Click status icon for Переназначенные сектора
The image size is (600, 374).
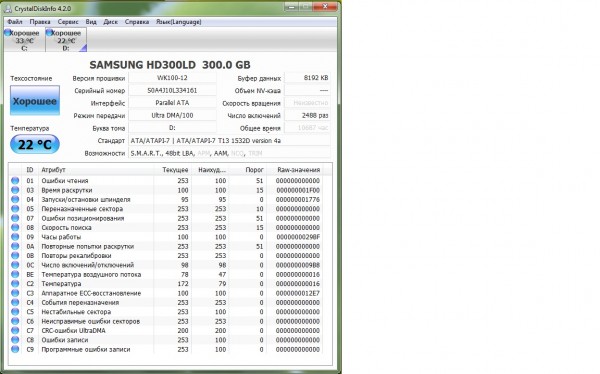coord(15,209)
